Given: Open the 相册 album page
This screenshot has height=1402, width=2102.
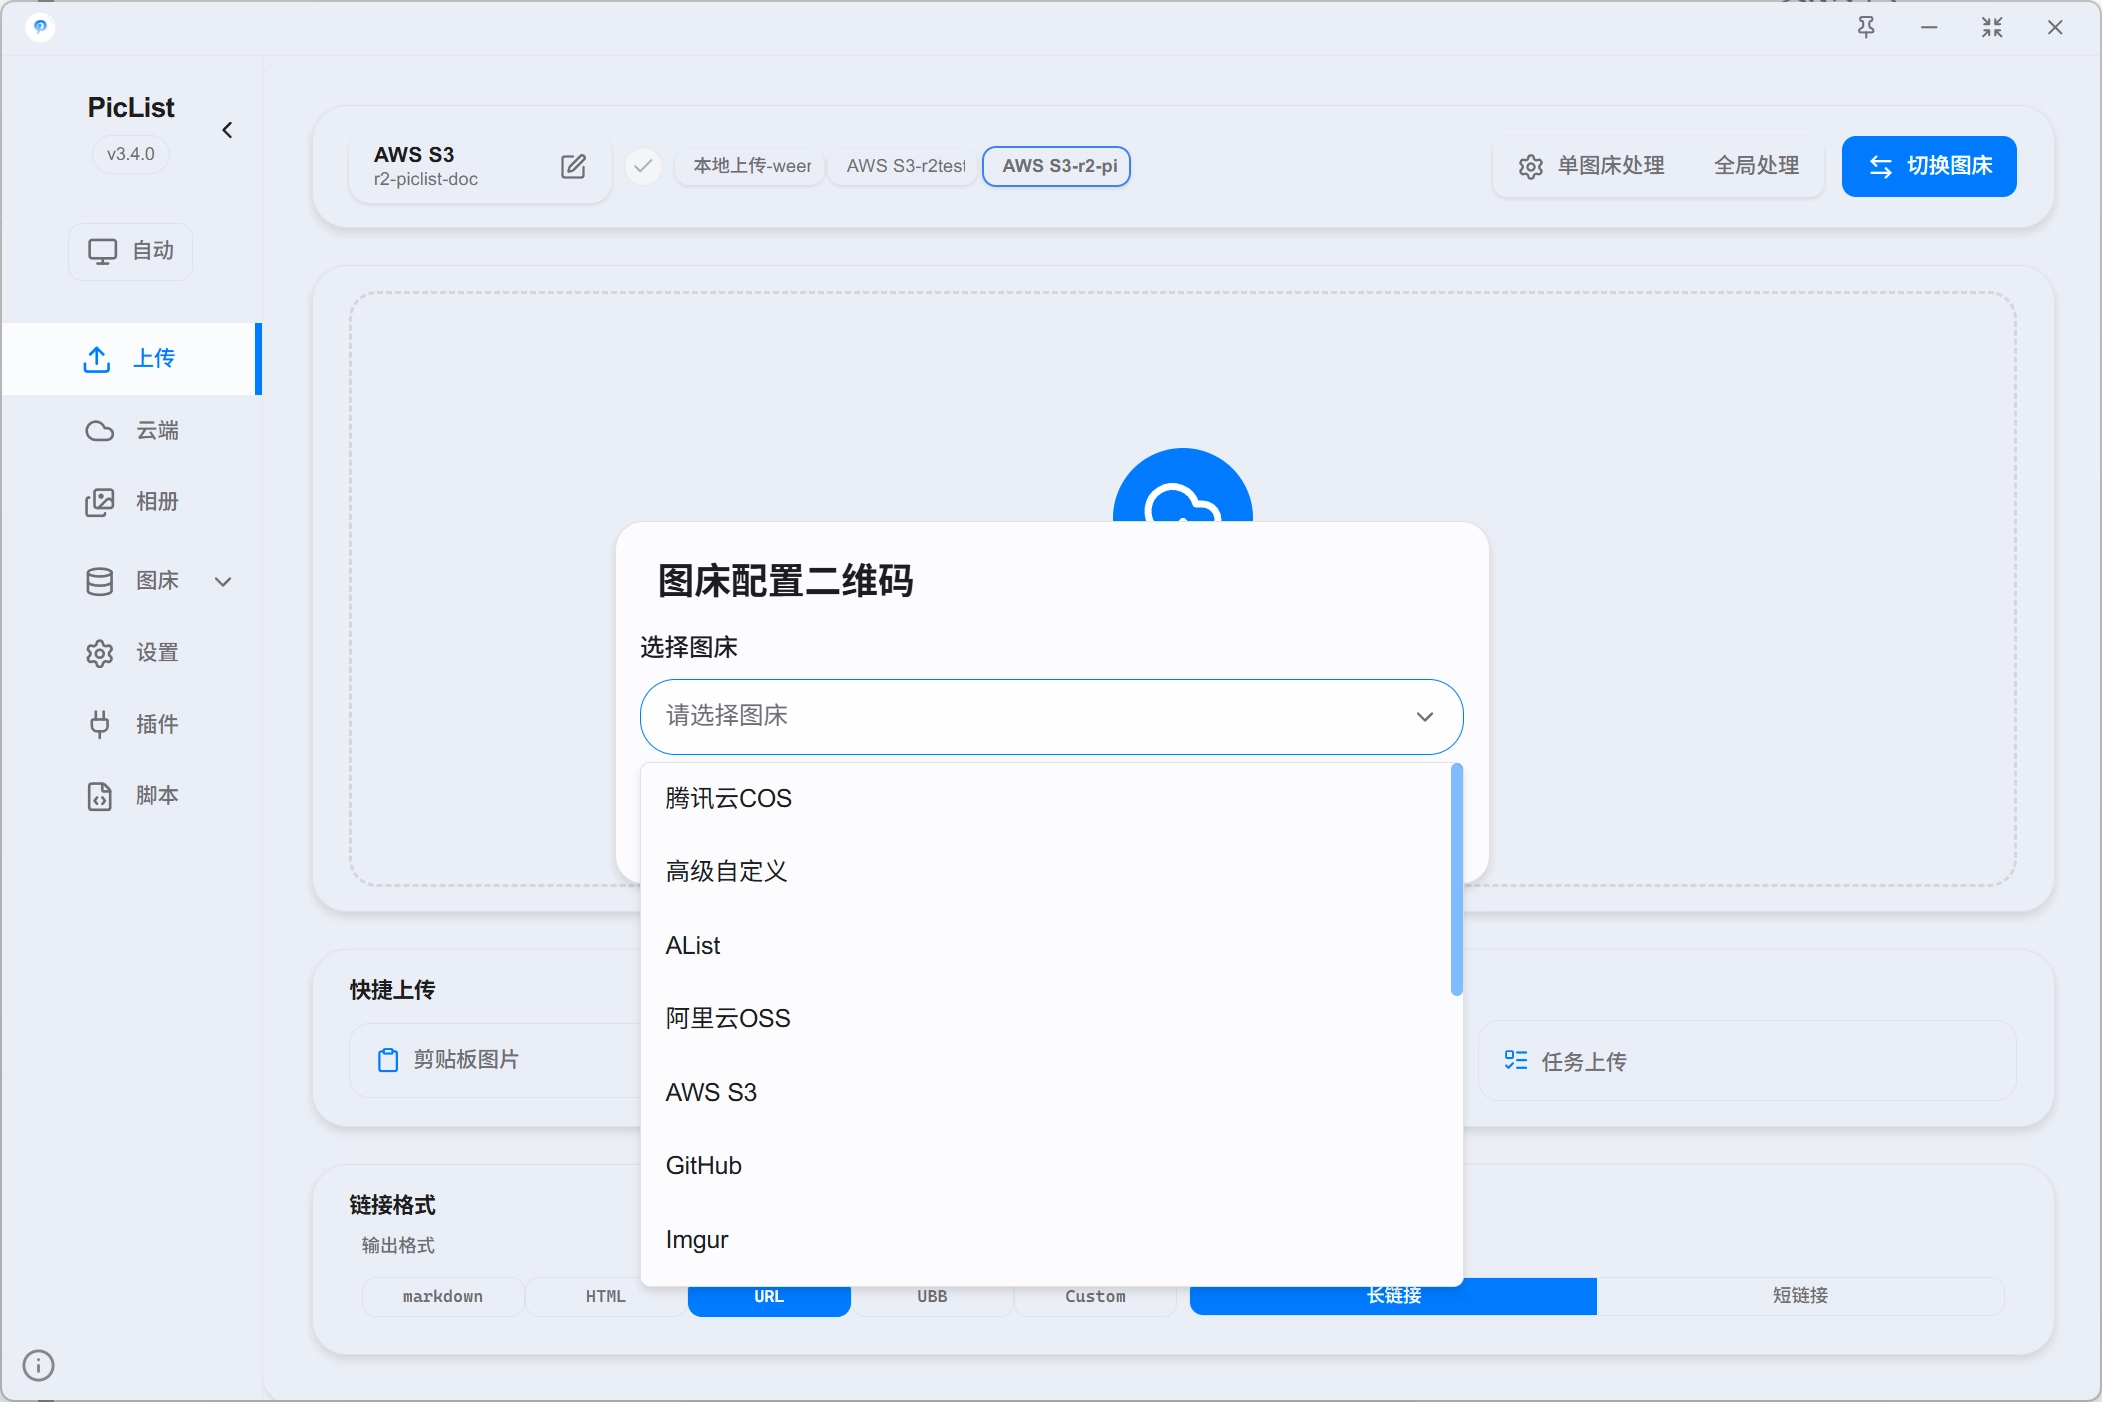Looking at the screenshot, I should (x=131, y=502).
